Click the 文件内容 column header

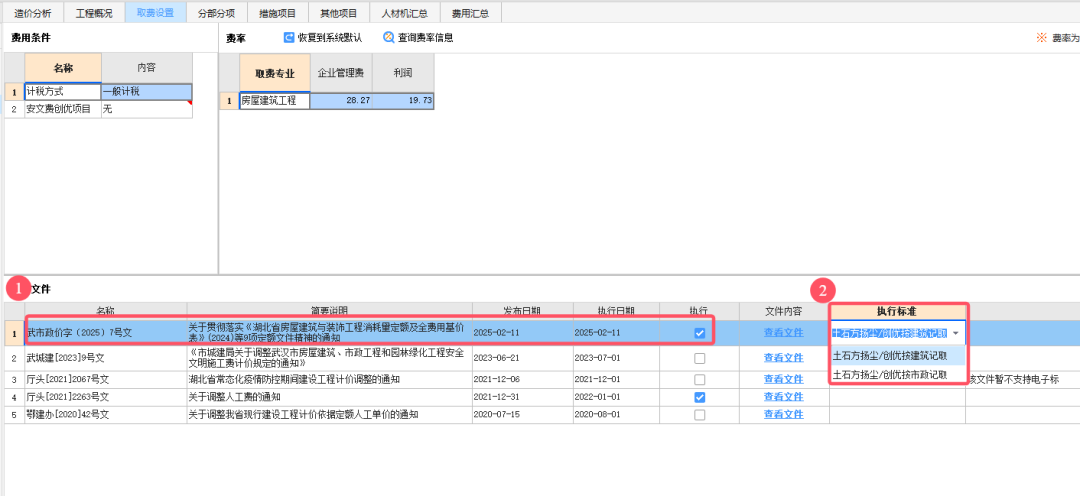click(784, 311)
